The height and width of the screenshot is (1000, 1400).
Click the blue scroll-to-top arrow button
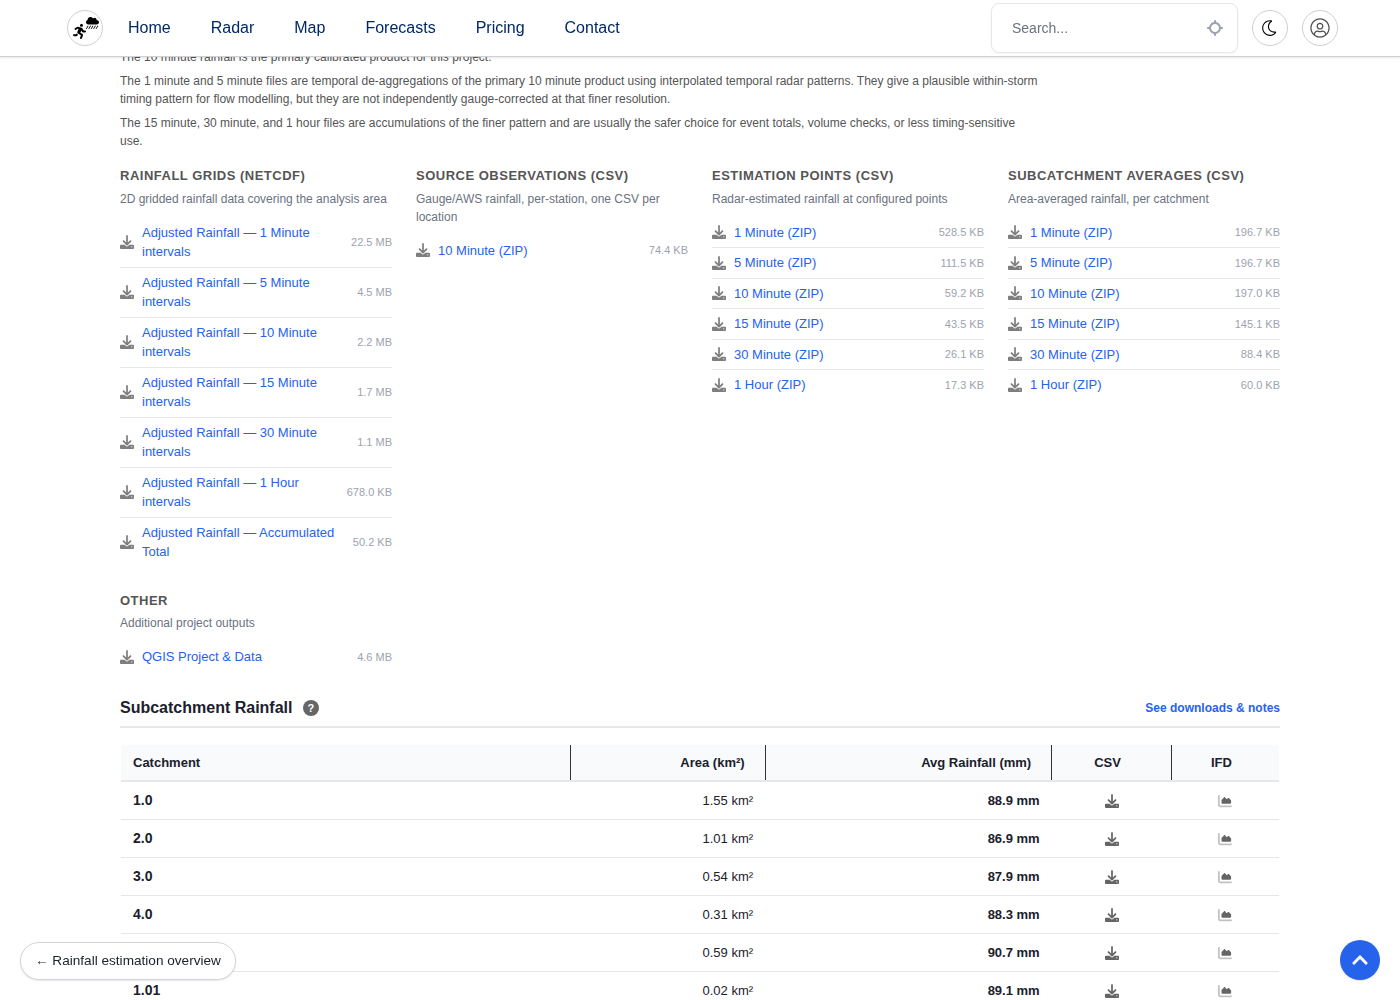(x=1360, y=960)
